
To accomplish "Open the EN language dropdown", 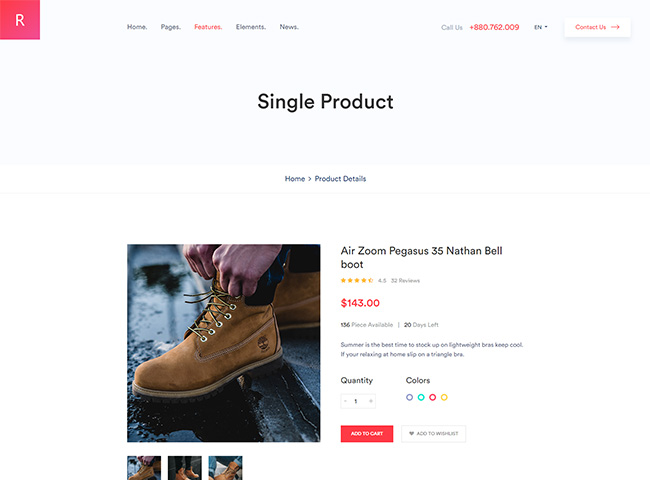I will click(541, 27).
